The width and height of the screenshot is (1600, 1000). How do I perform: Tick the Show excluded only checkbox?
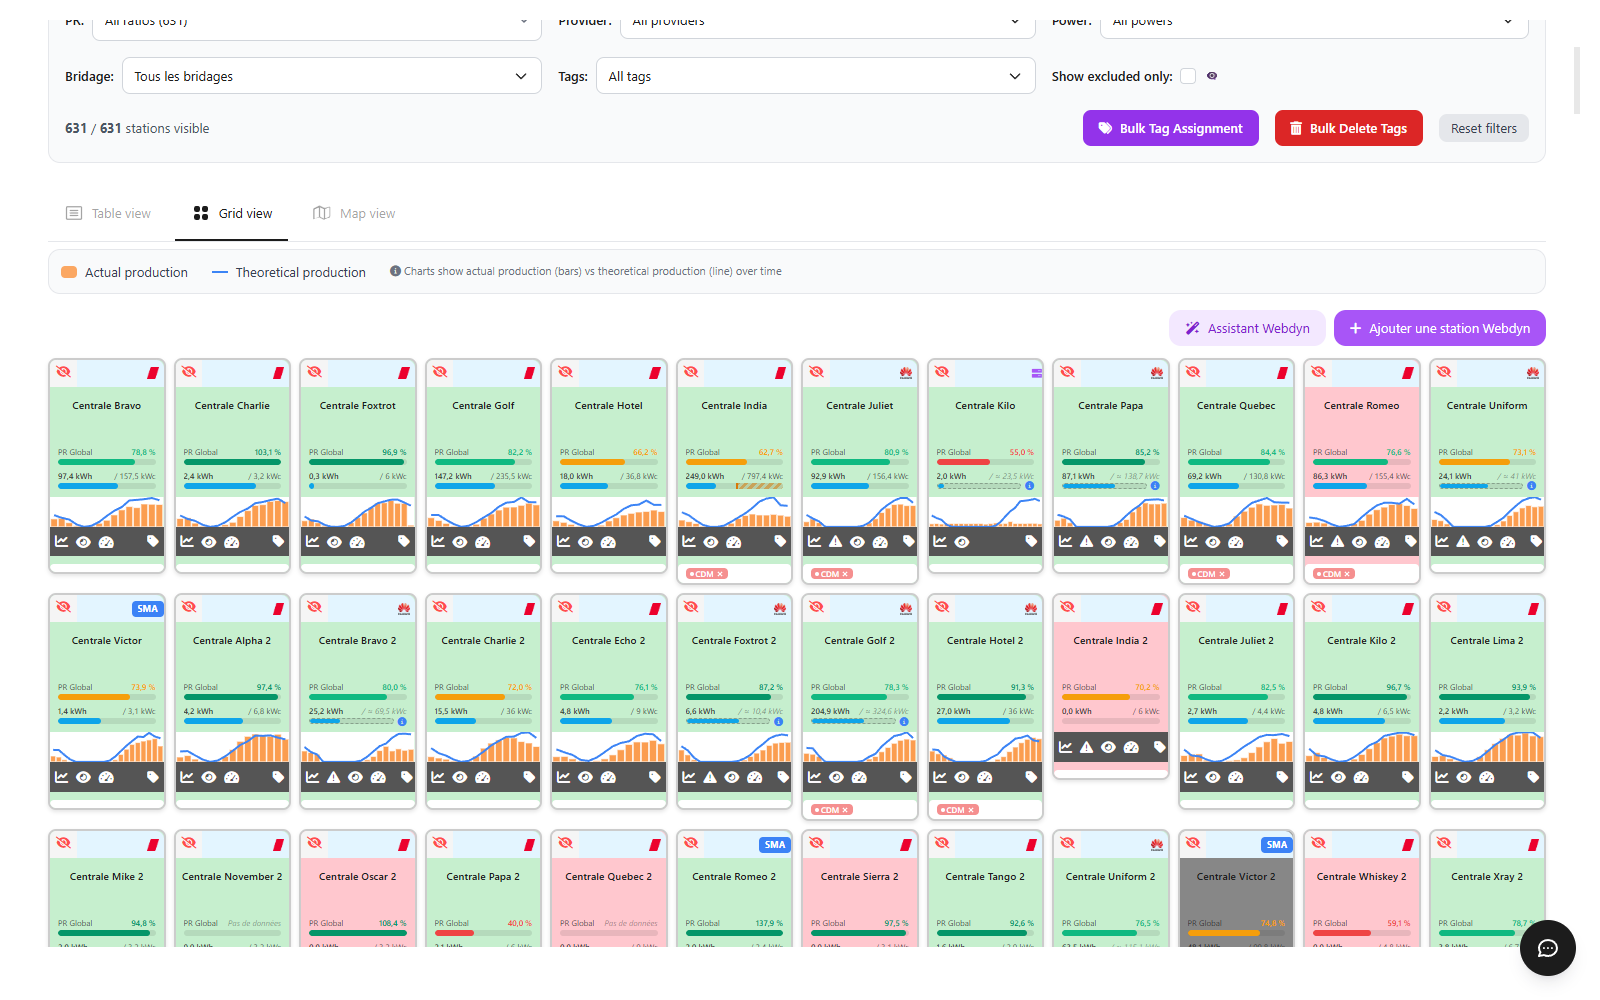click(x=1188, y=76)
